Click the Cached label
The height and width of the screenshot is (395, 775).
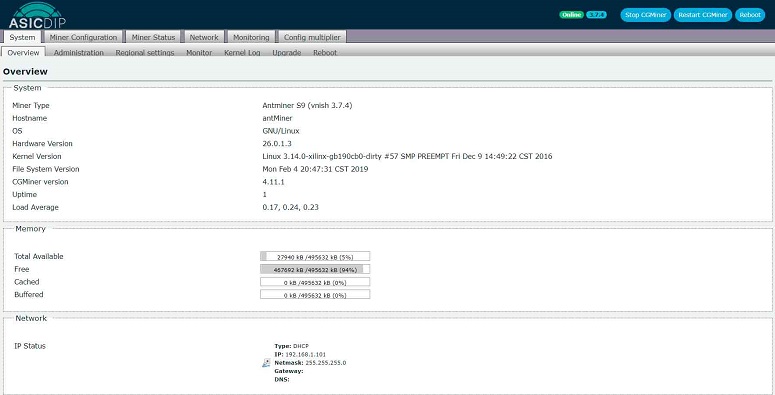coord(27,282)
